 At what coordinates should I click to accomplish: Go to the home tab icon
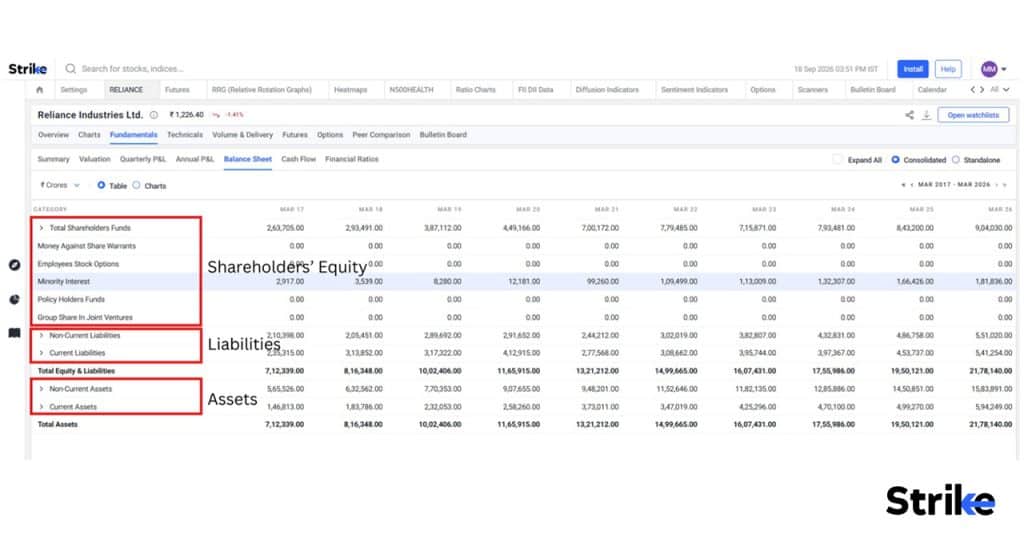click(x=40, y=89)
